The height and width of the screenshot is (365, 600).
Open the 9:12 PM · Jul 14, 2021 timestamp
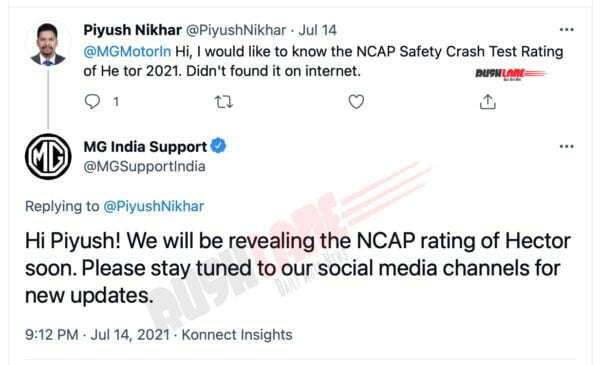click(x=97, y=335)
